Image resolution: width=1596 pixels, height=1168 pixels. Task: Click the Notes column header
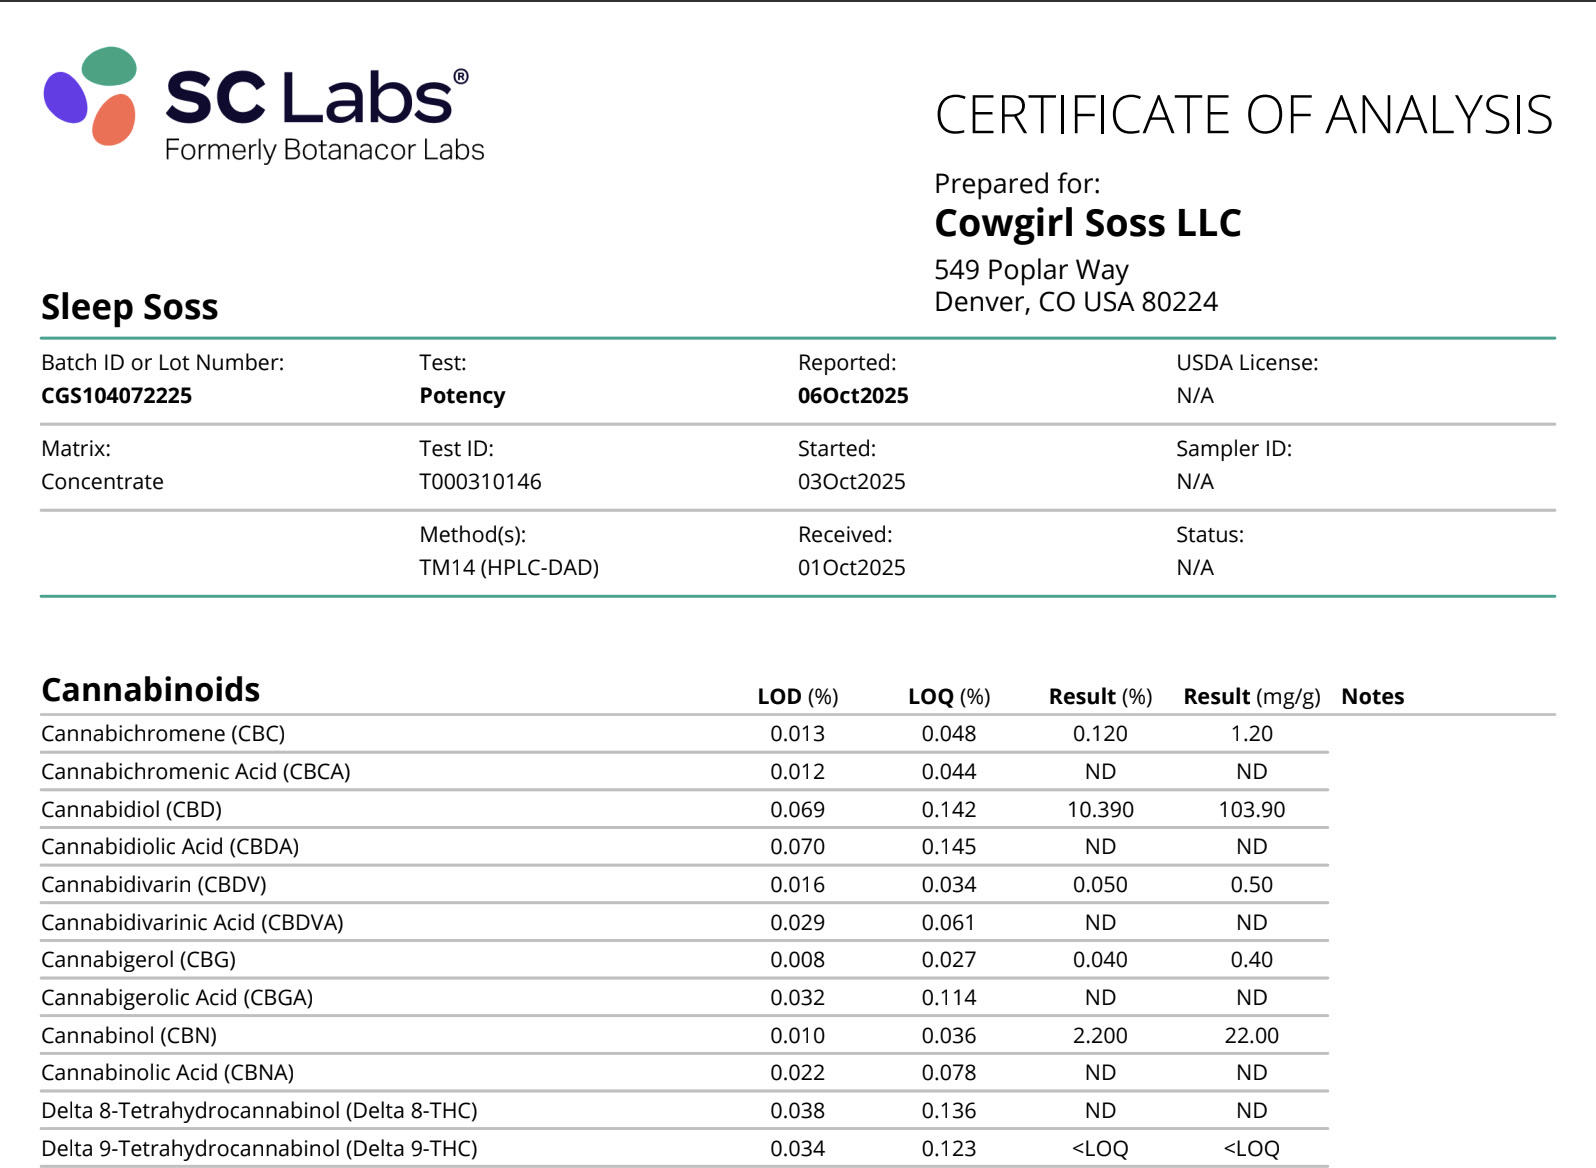pyautogui.click(x=1372, y=697)
